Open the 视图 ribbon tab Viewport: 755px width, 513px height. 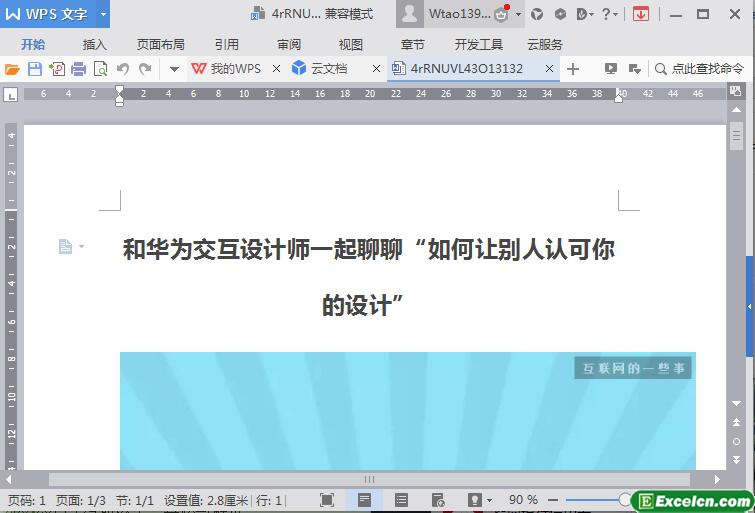(351, 45)
